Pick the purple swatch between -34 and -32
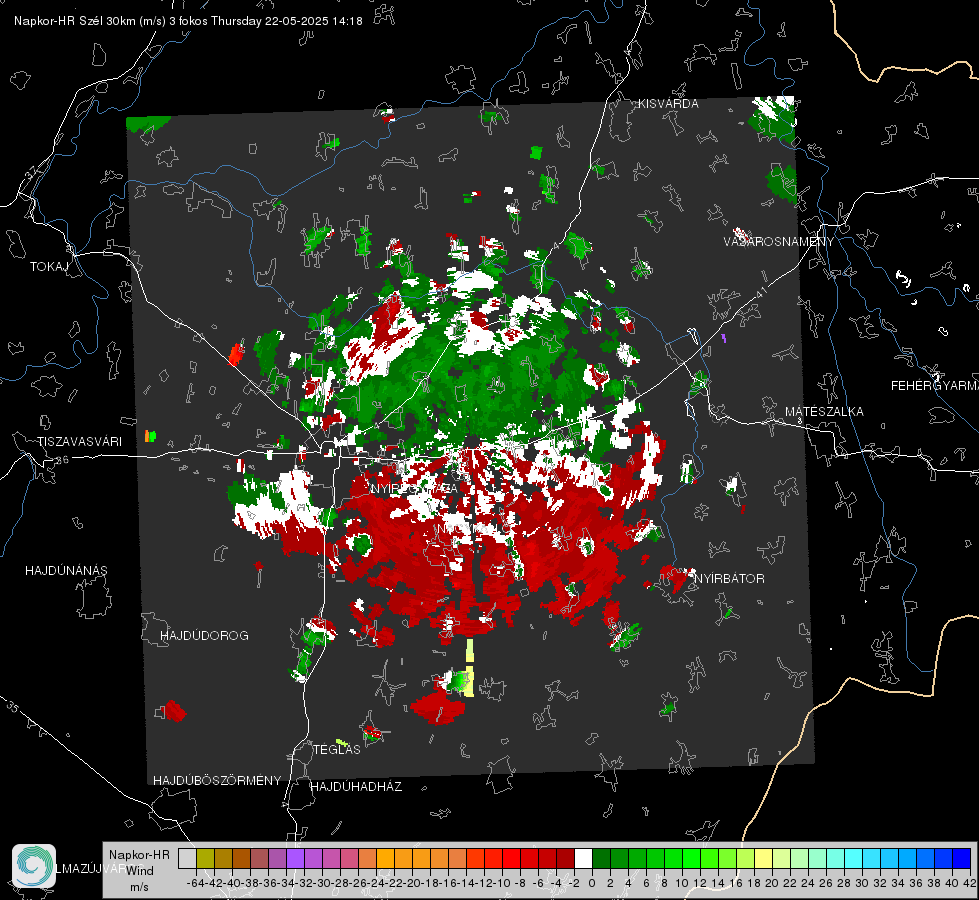This screenshot has width=979, height=900. (x=295, y=858)
